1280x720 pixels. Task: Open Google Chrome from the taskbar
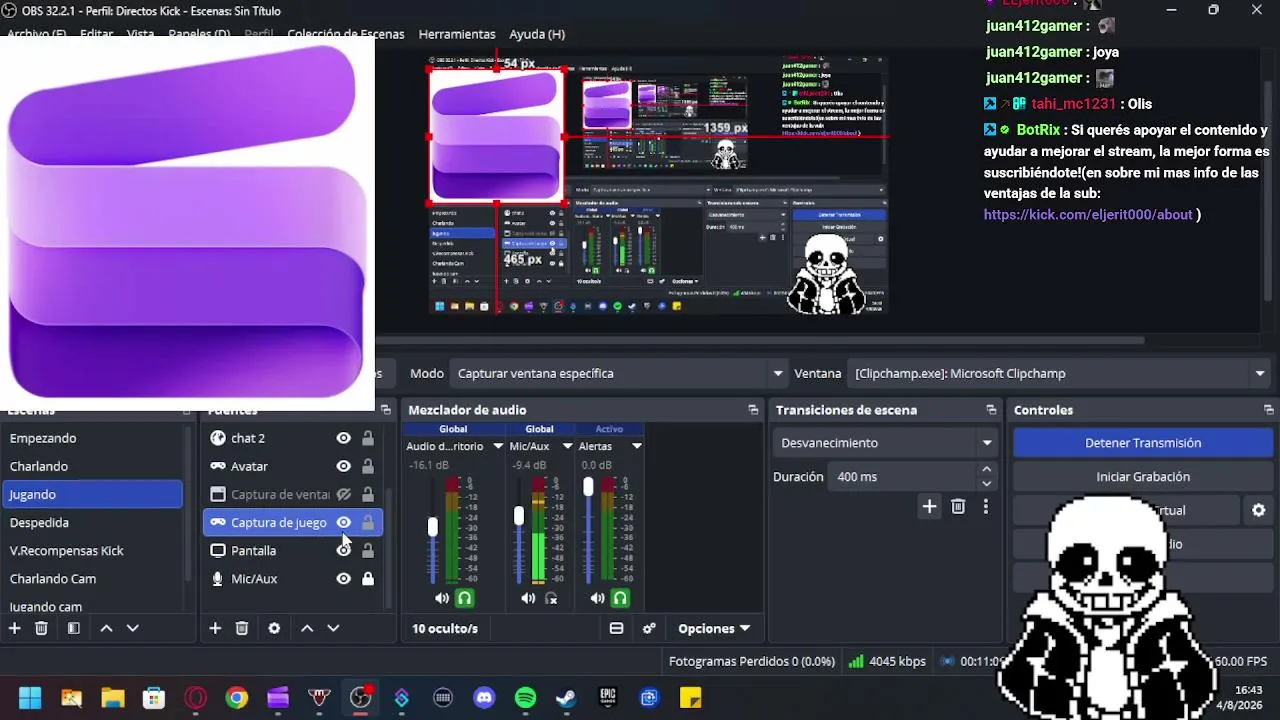[236, 697]
